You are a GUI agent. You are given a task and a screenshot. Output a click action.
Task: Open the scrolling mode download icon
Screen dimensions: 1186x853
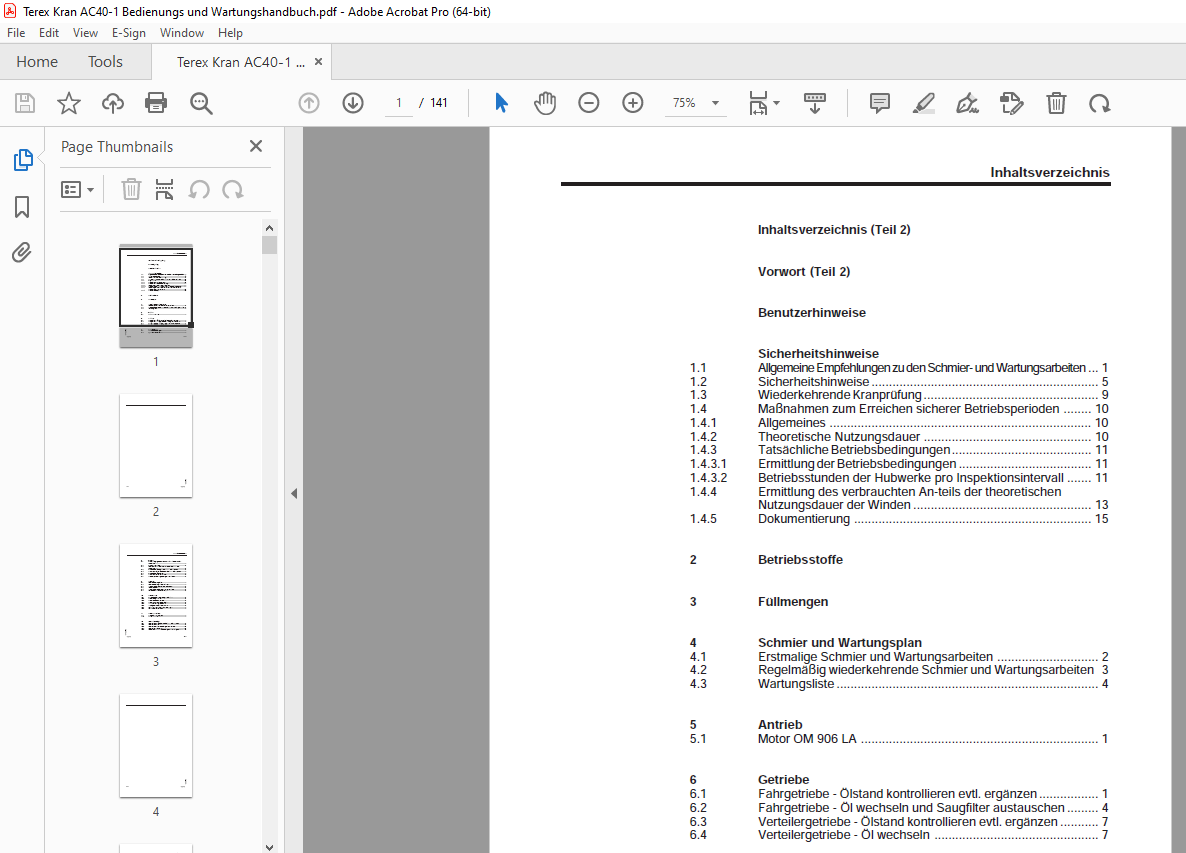(x=815, y=103)
